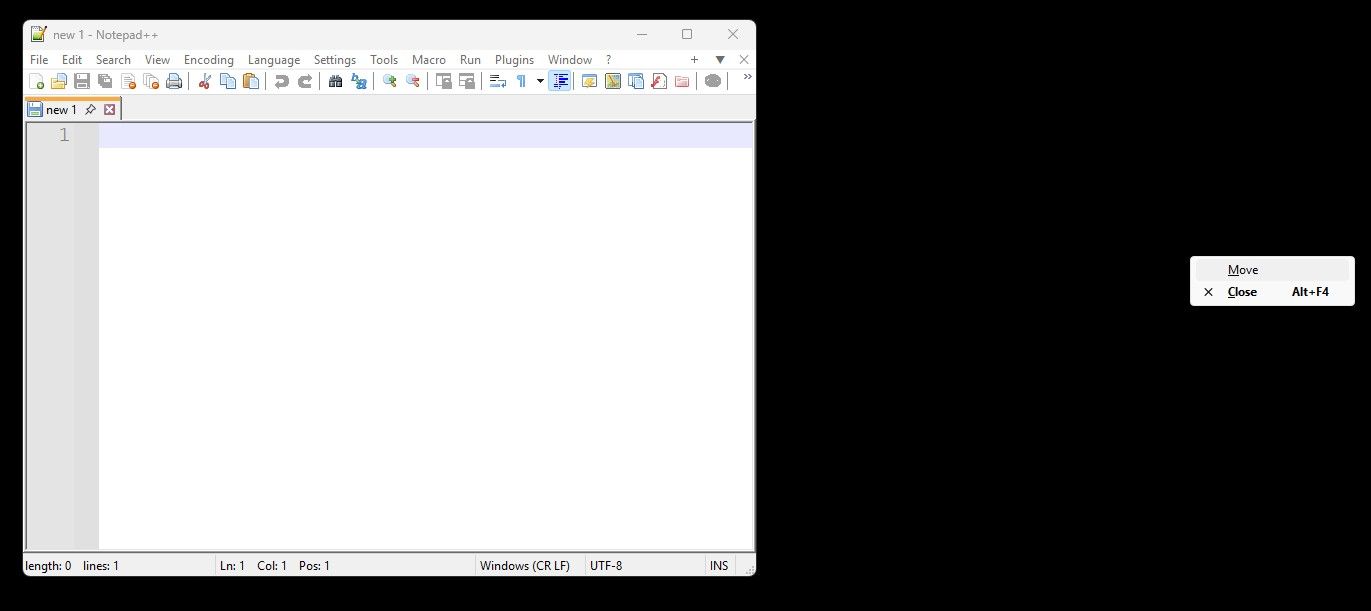Toggle synchronize horizontal scrolling icon

[467, 81]
